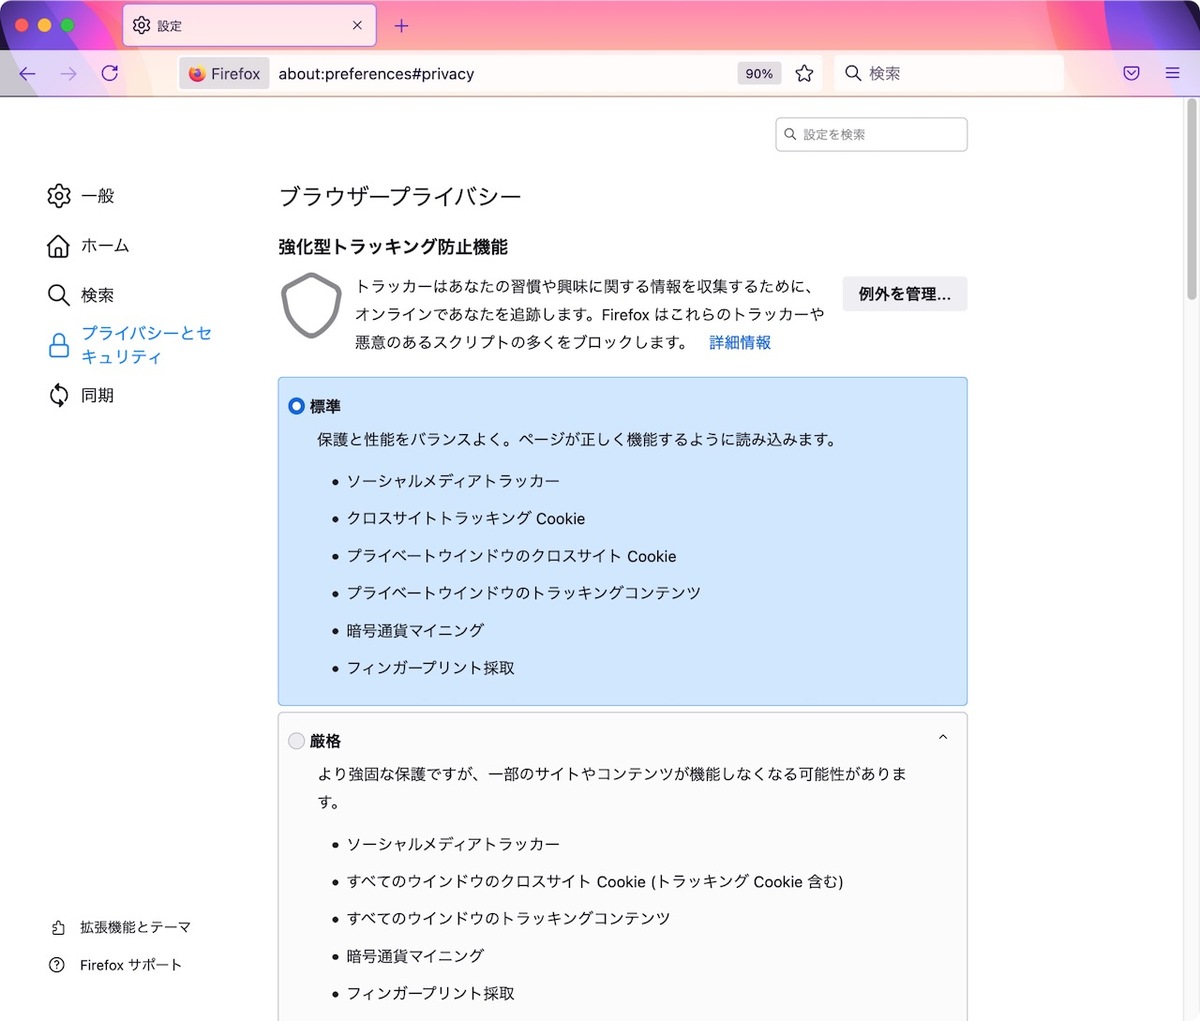The image size is (1200, 1021).
Task: Click the 設定を検索 search field
Action: [871, 135]
